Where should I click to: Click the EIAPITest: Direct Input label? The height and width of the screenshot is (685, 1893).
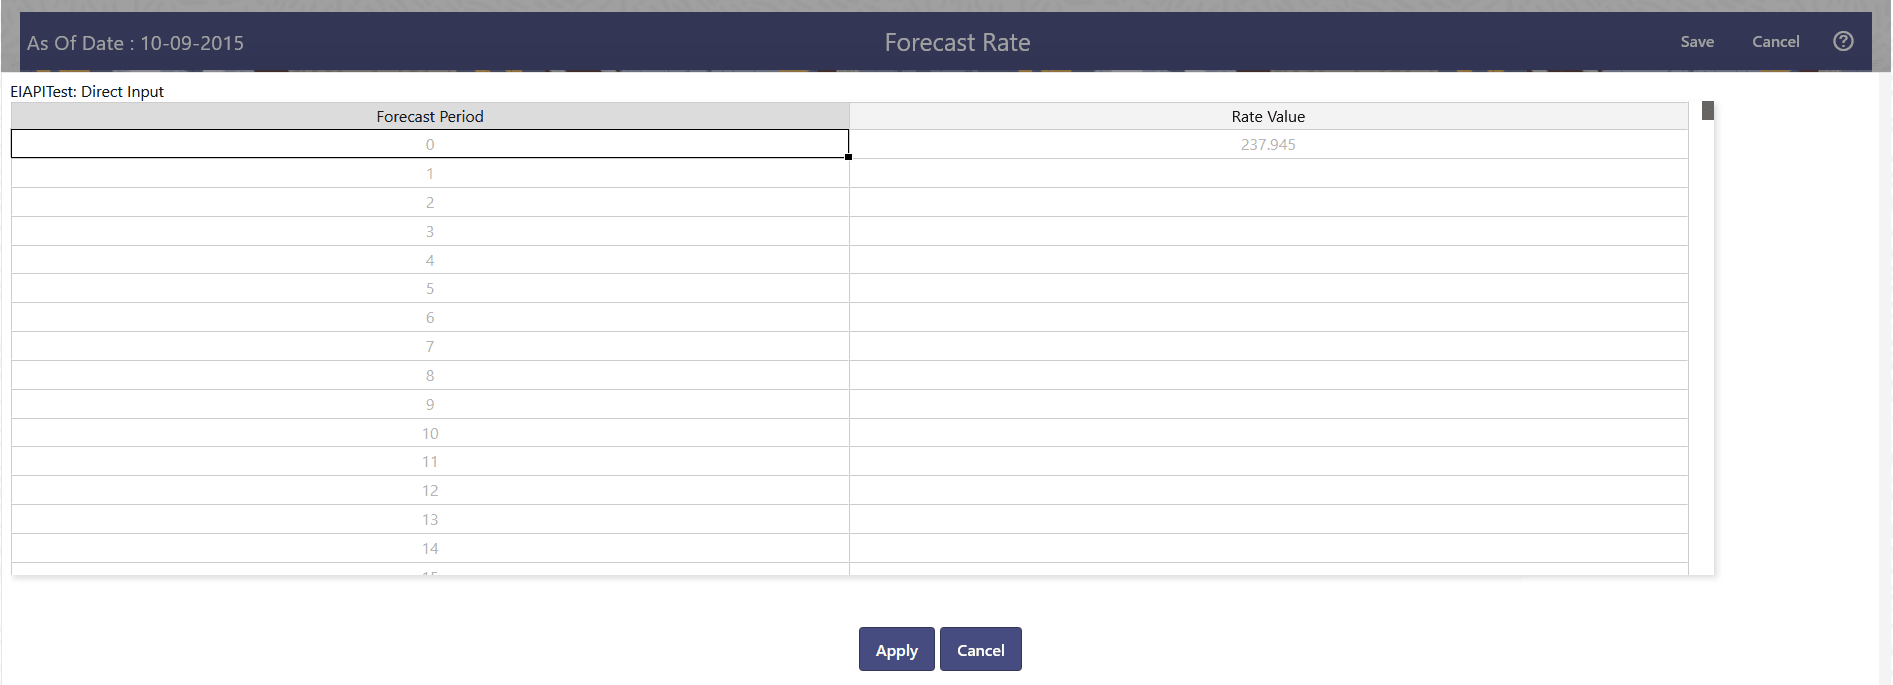[86, 91]
